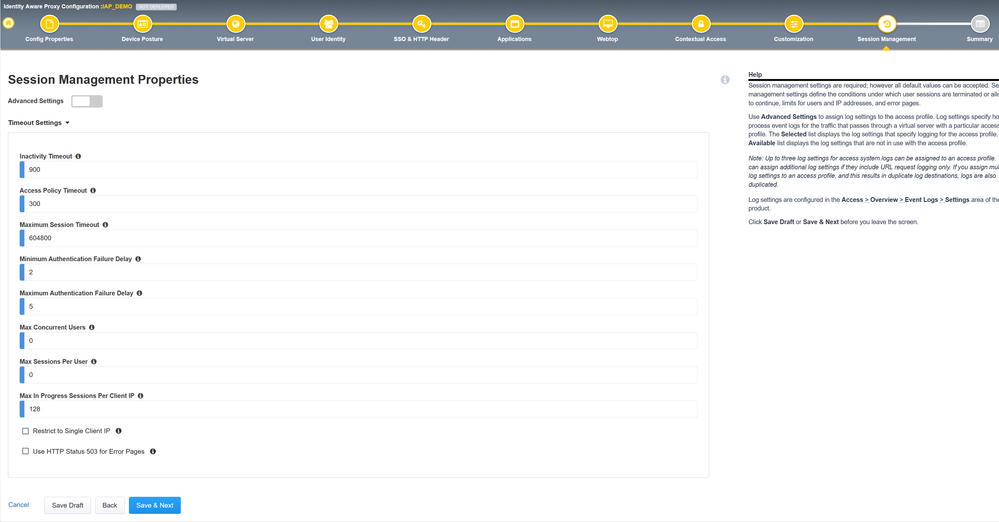Jump to the Summary step icon
The image size is (999, 522).
(980, 24)
